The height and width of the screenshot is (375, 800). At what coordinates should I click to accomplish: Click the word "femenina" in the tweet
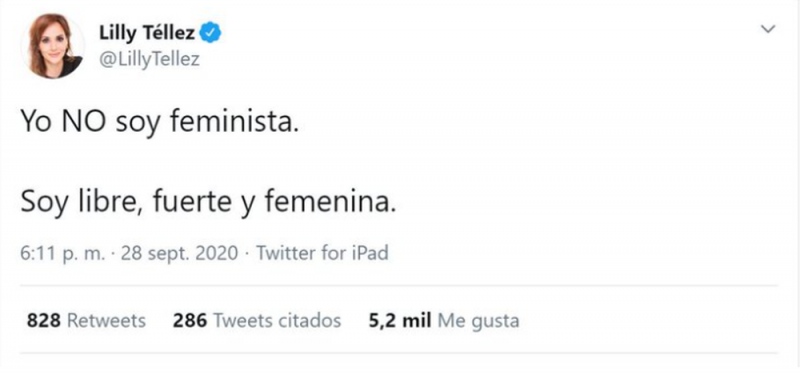327,202
